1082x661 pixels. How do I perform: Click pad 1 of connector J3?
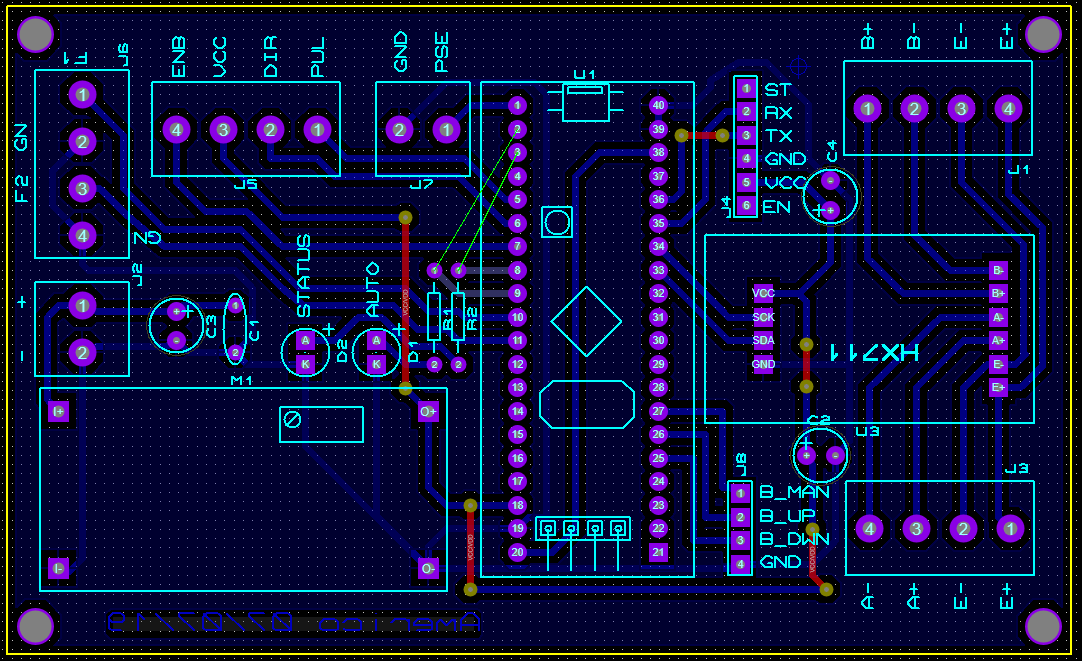tap(1010, 529)
